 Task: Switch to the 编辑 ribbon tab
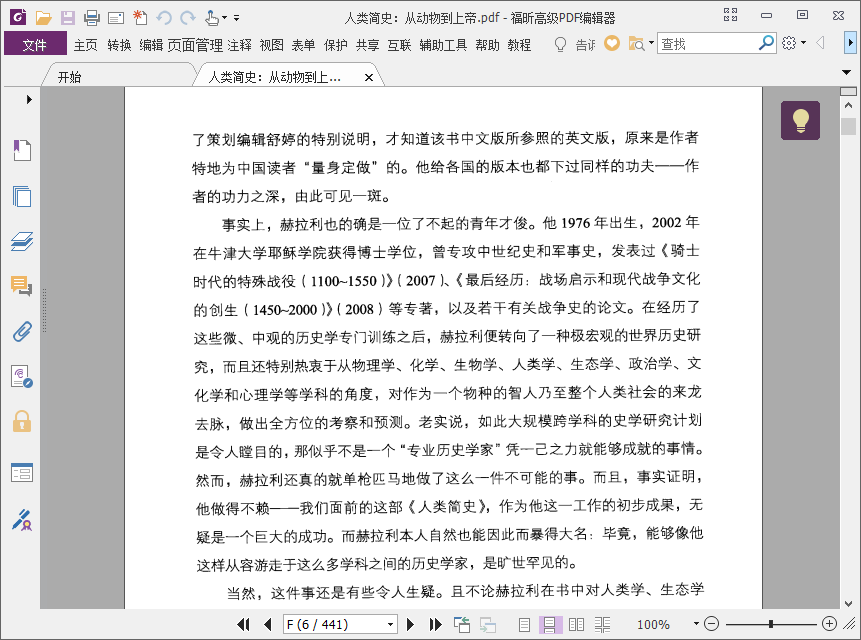pos(151,44)
